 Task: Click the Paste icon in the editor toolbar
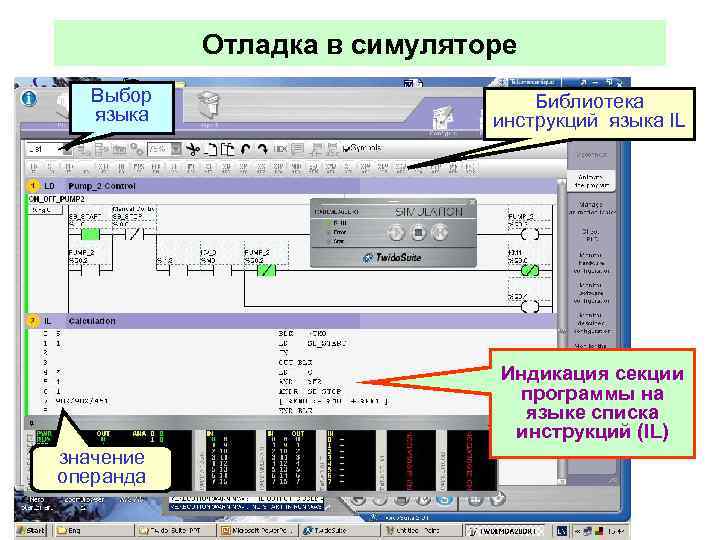point(227,149)
